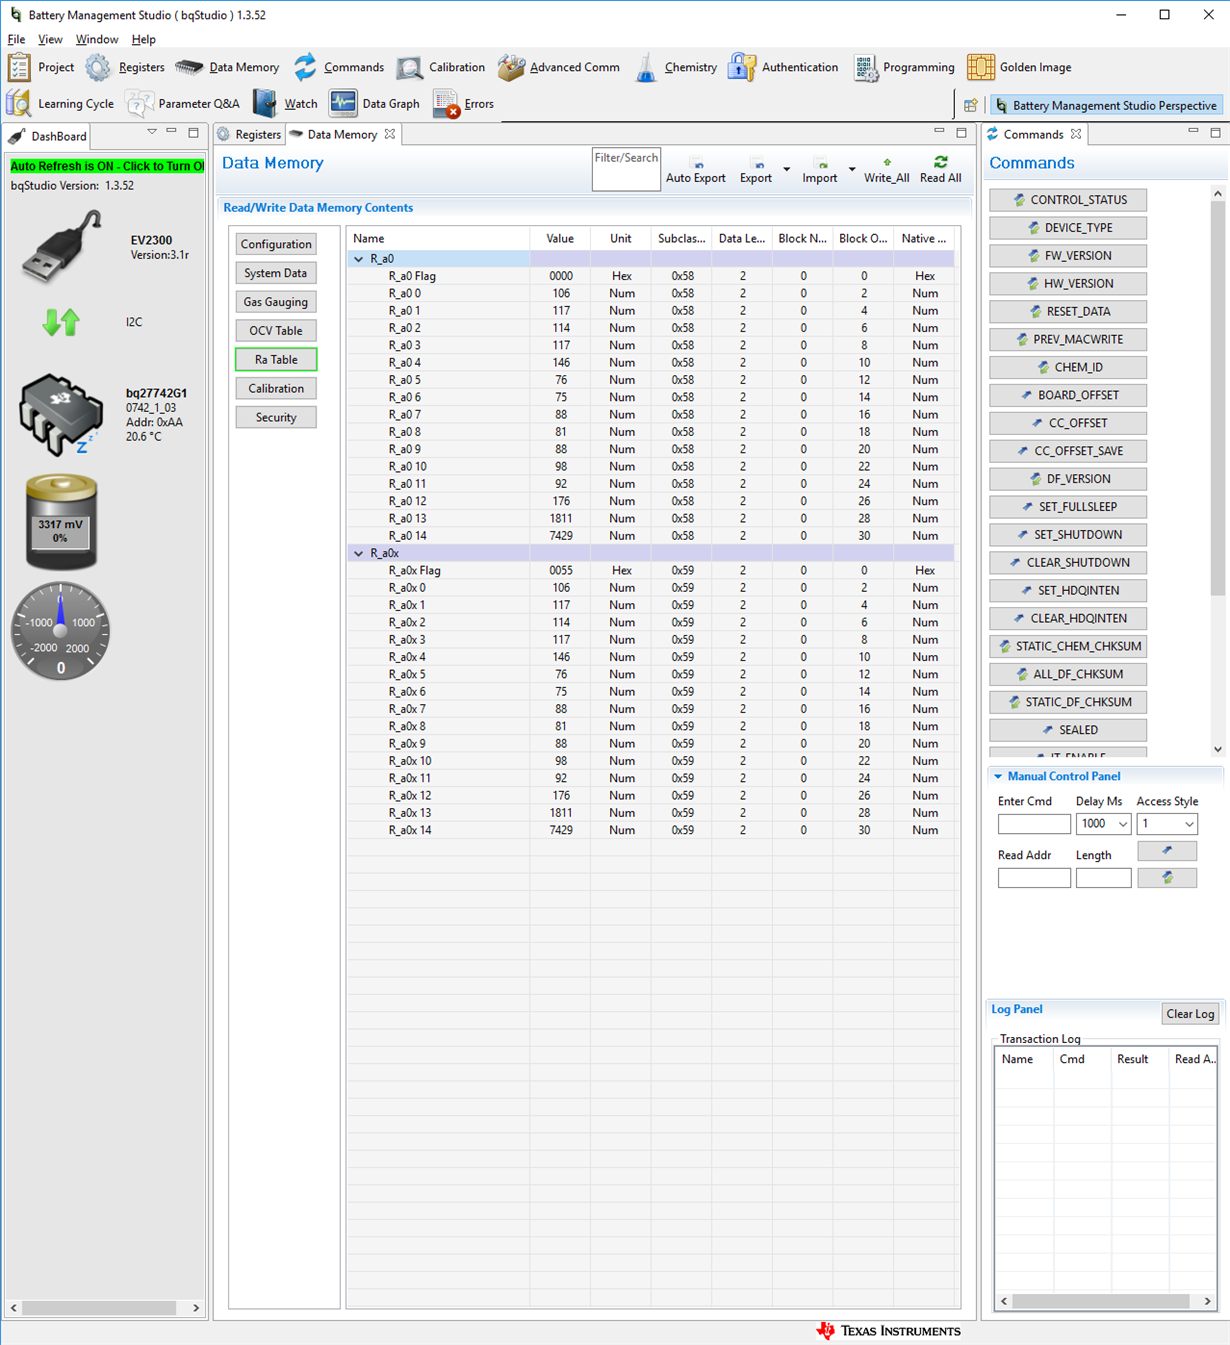Open the Golden Image tool
The width and height of the screenshot is (1230, 1345).
click(x=981, y=67)
